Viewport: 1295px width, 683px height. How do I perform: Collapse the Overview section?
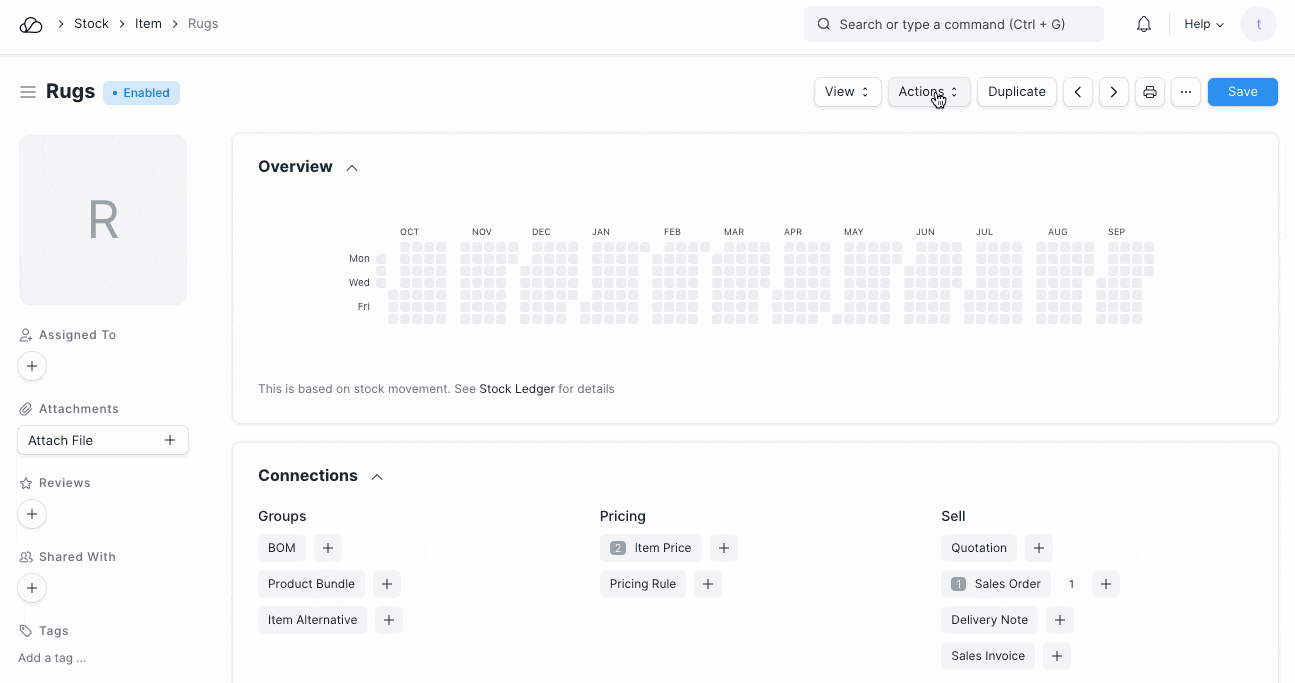(352, 168)
